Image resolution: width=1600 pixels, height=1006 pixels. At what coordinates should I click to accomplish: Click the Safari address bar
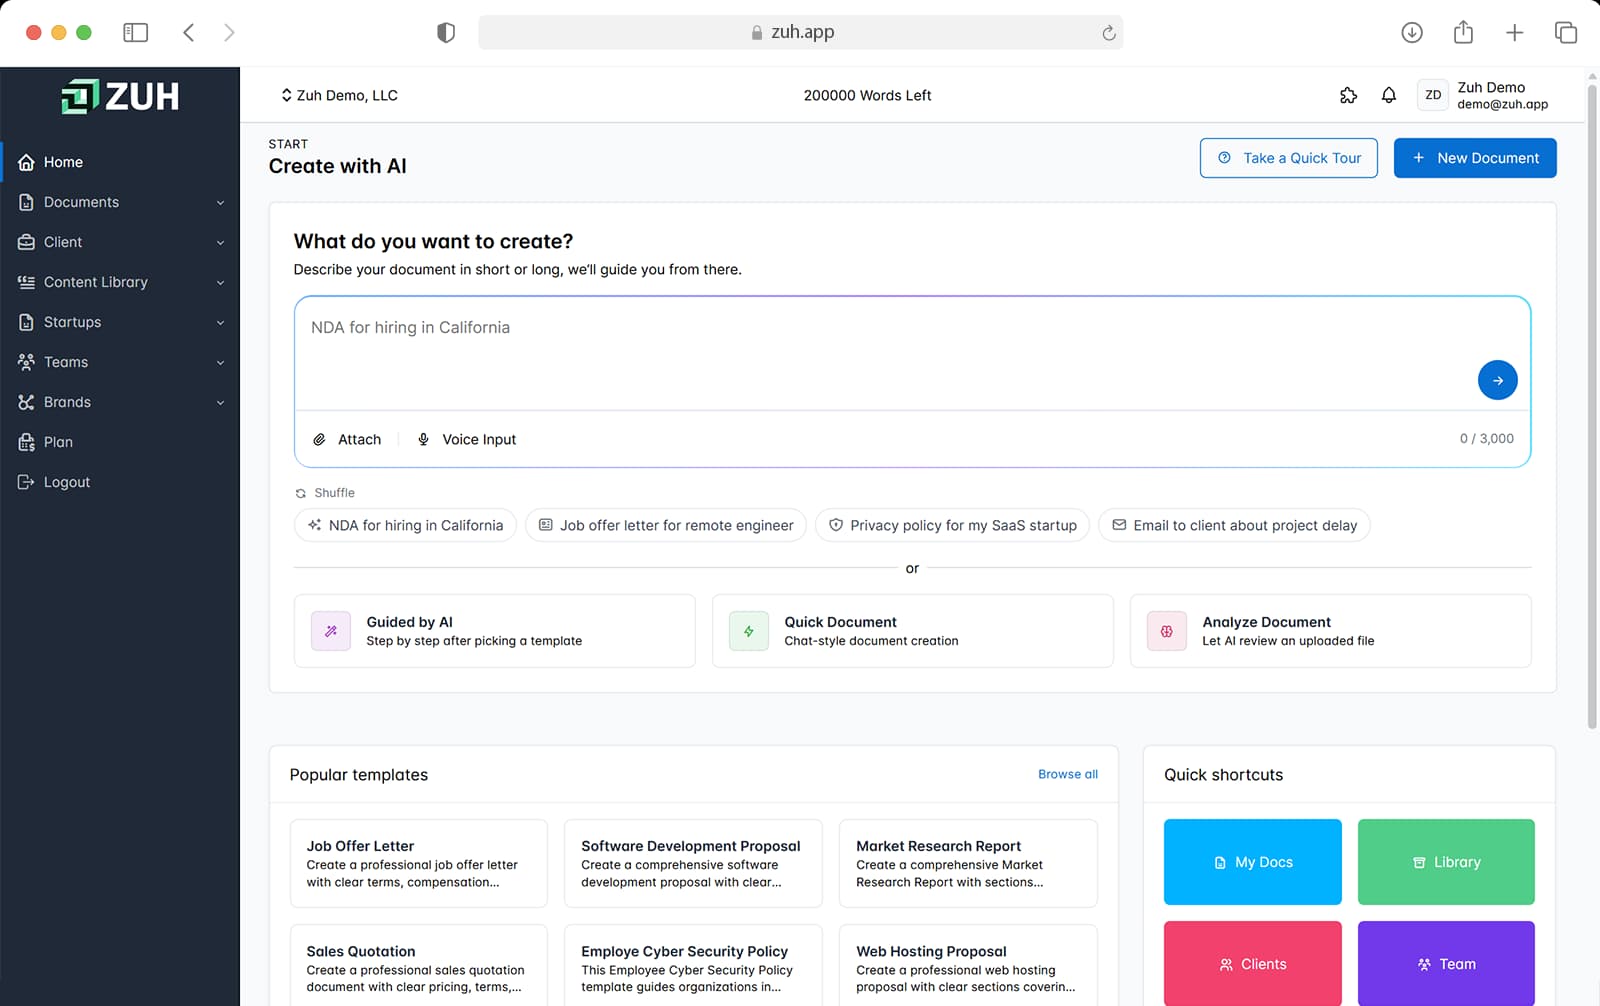click(800, 32)
